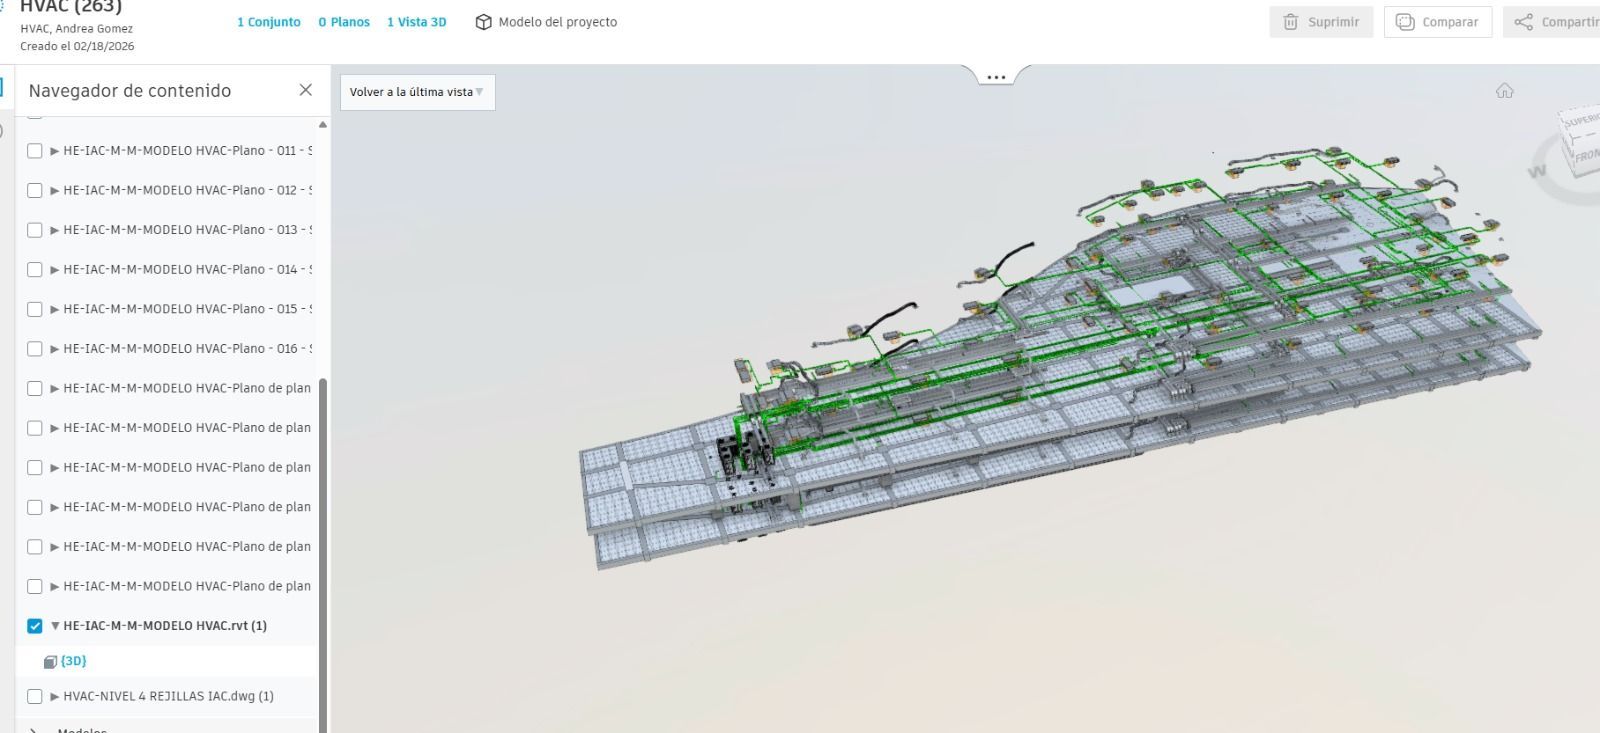Close the Navegador de contenido panel

click(306, 90)
